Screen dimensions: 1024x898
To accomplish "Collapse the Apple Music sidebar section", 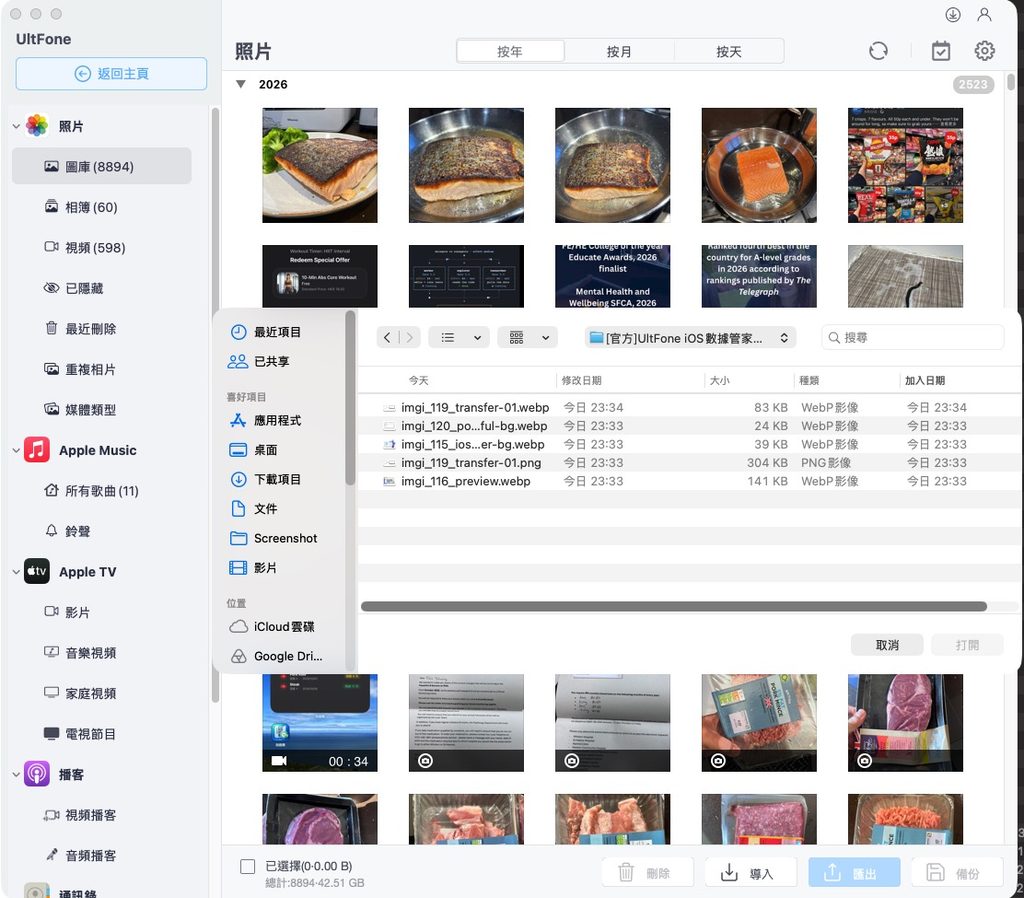I will coord(16,450).
